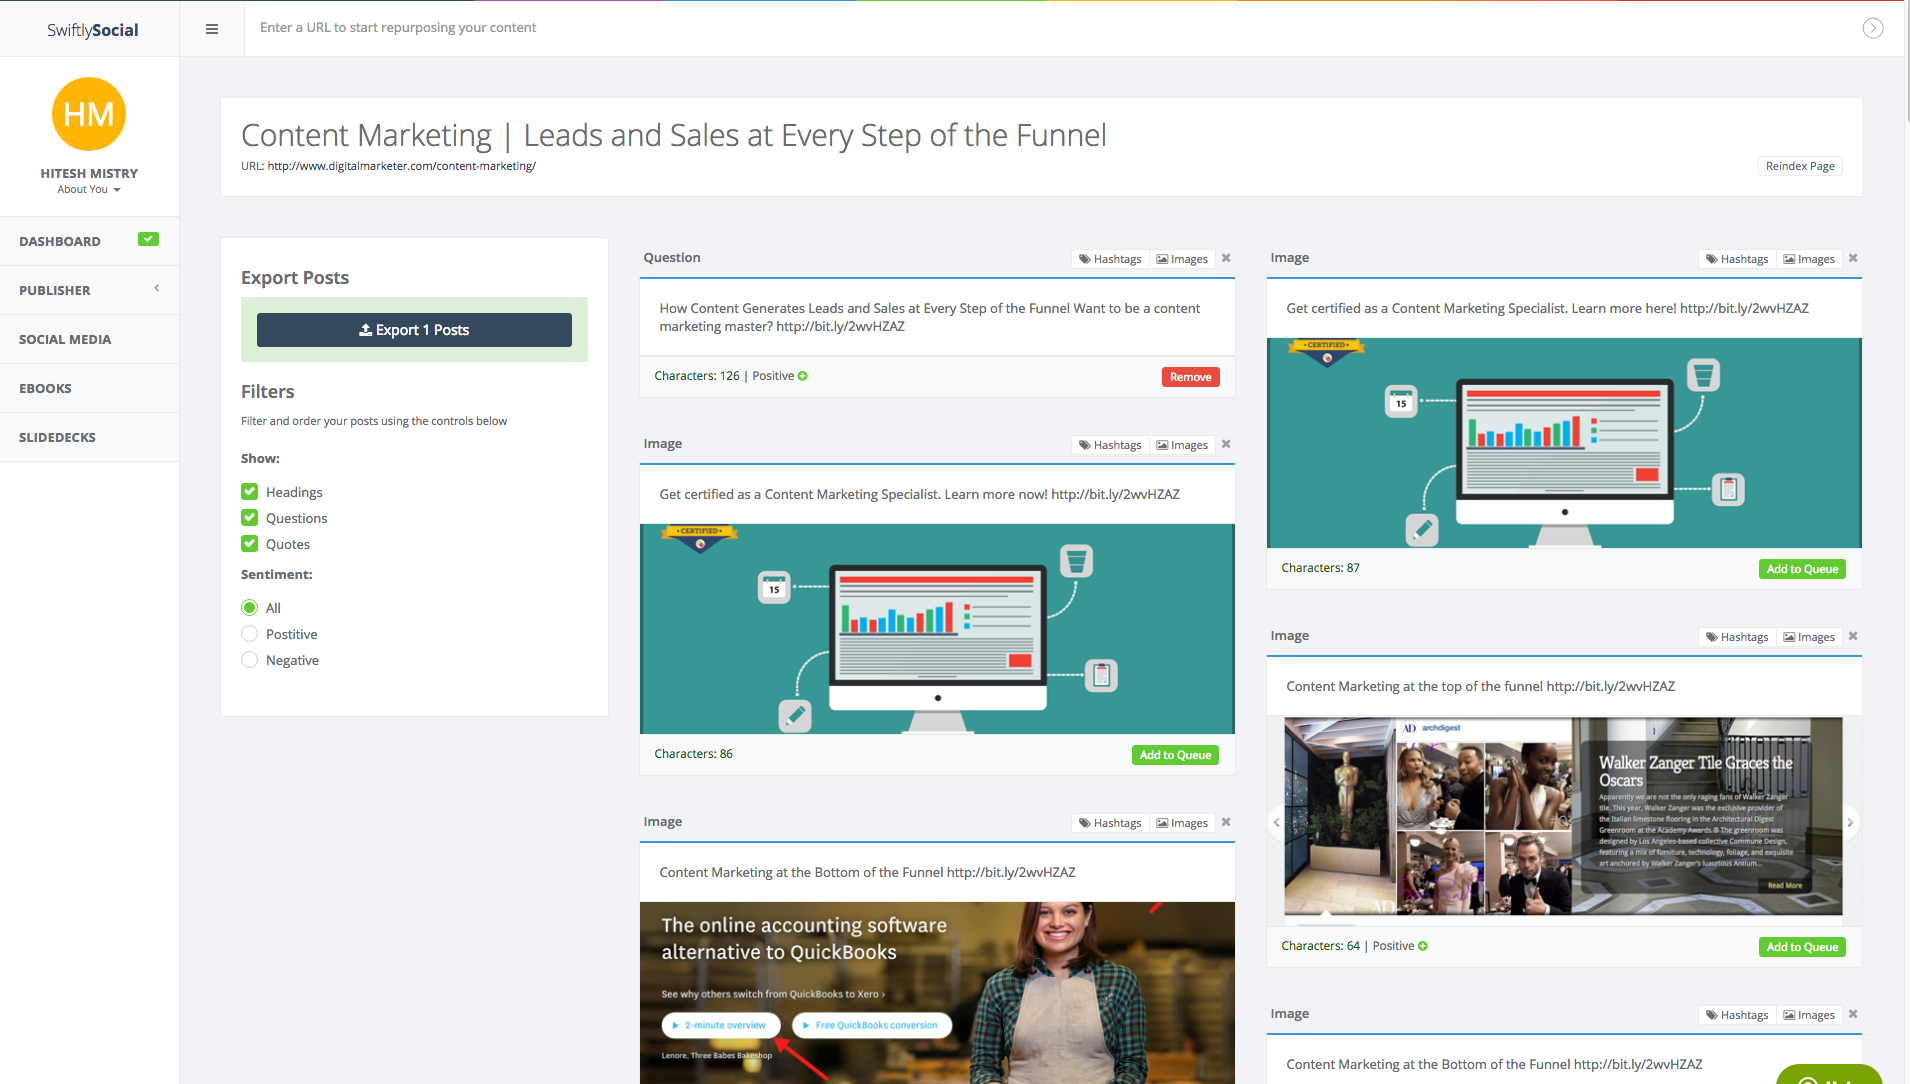The height and width of the screenshot is (1084, 1910).
Task: Open Hashtags for the Question post
Action: coord(1110,259)
